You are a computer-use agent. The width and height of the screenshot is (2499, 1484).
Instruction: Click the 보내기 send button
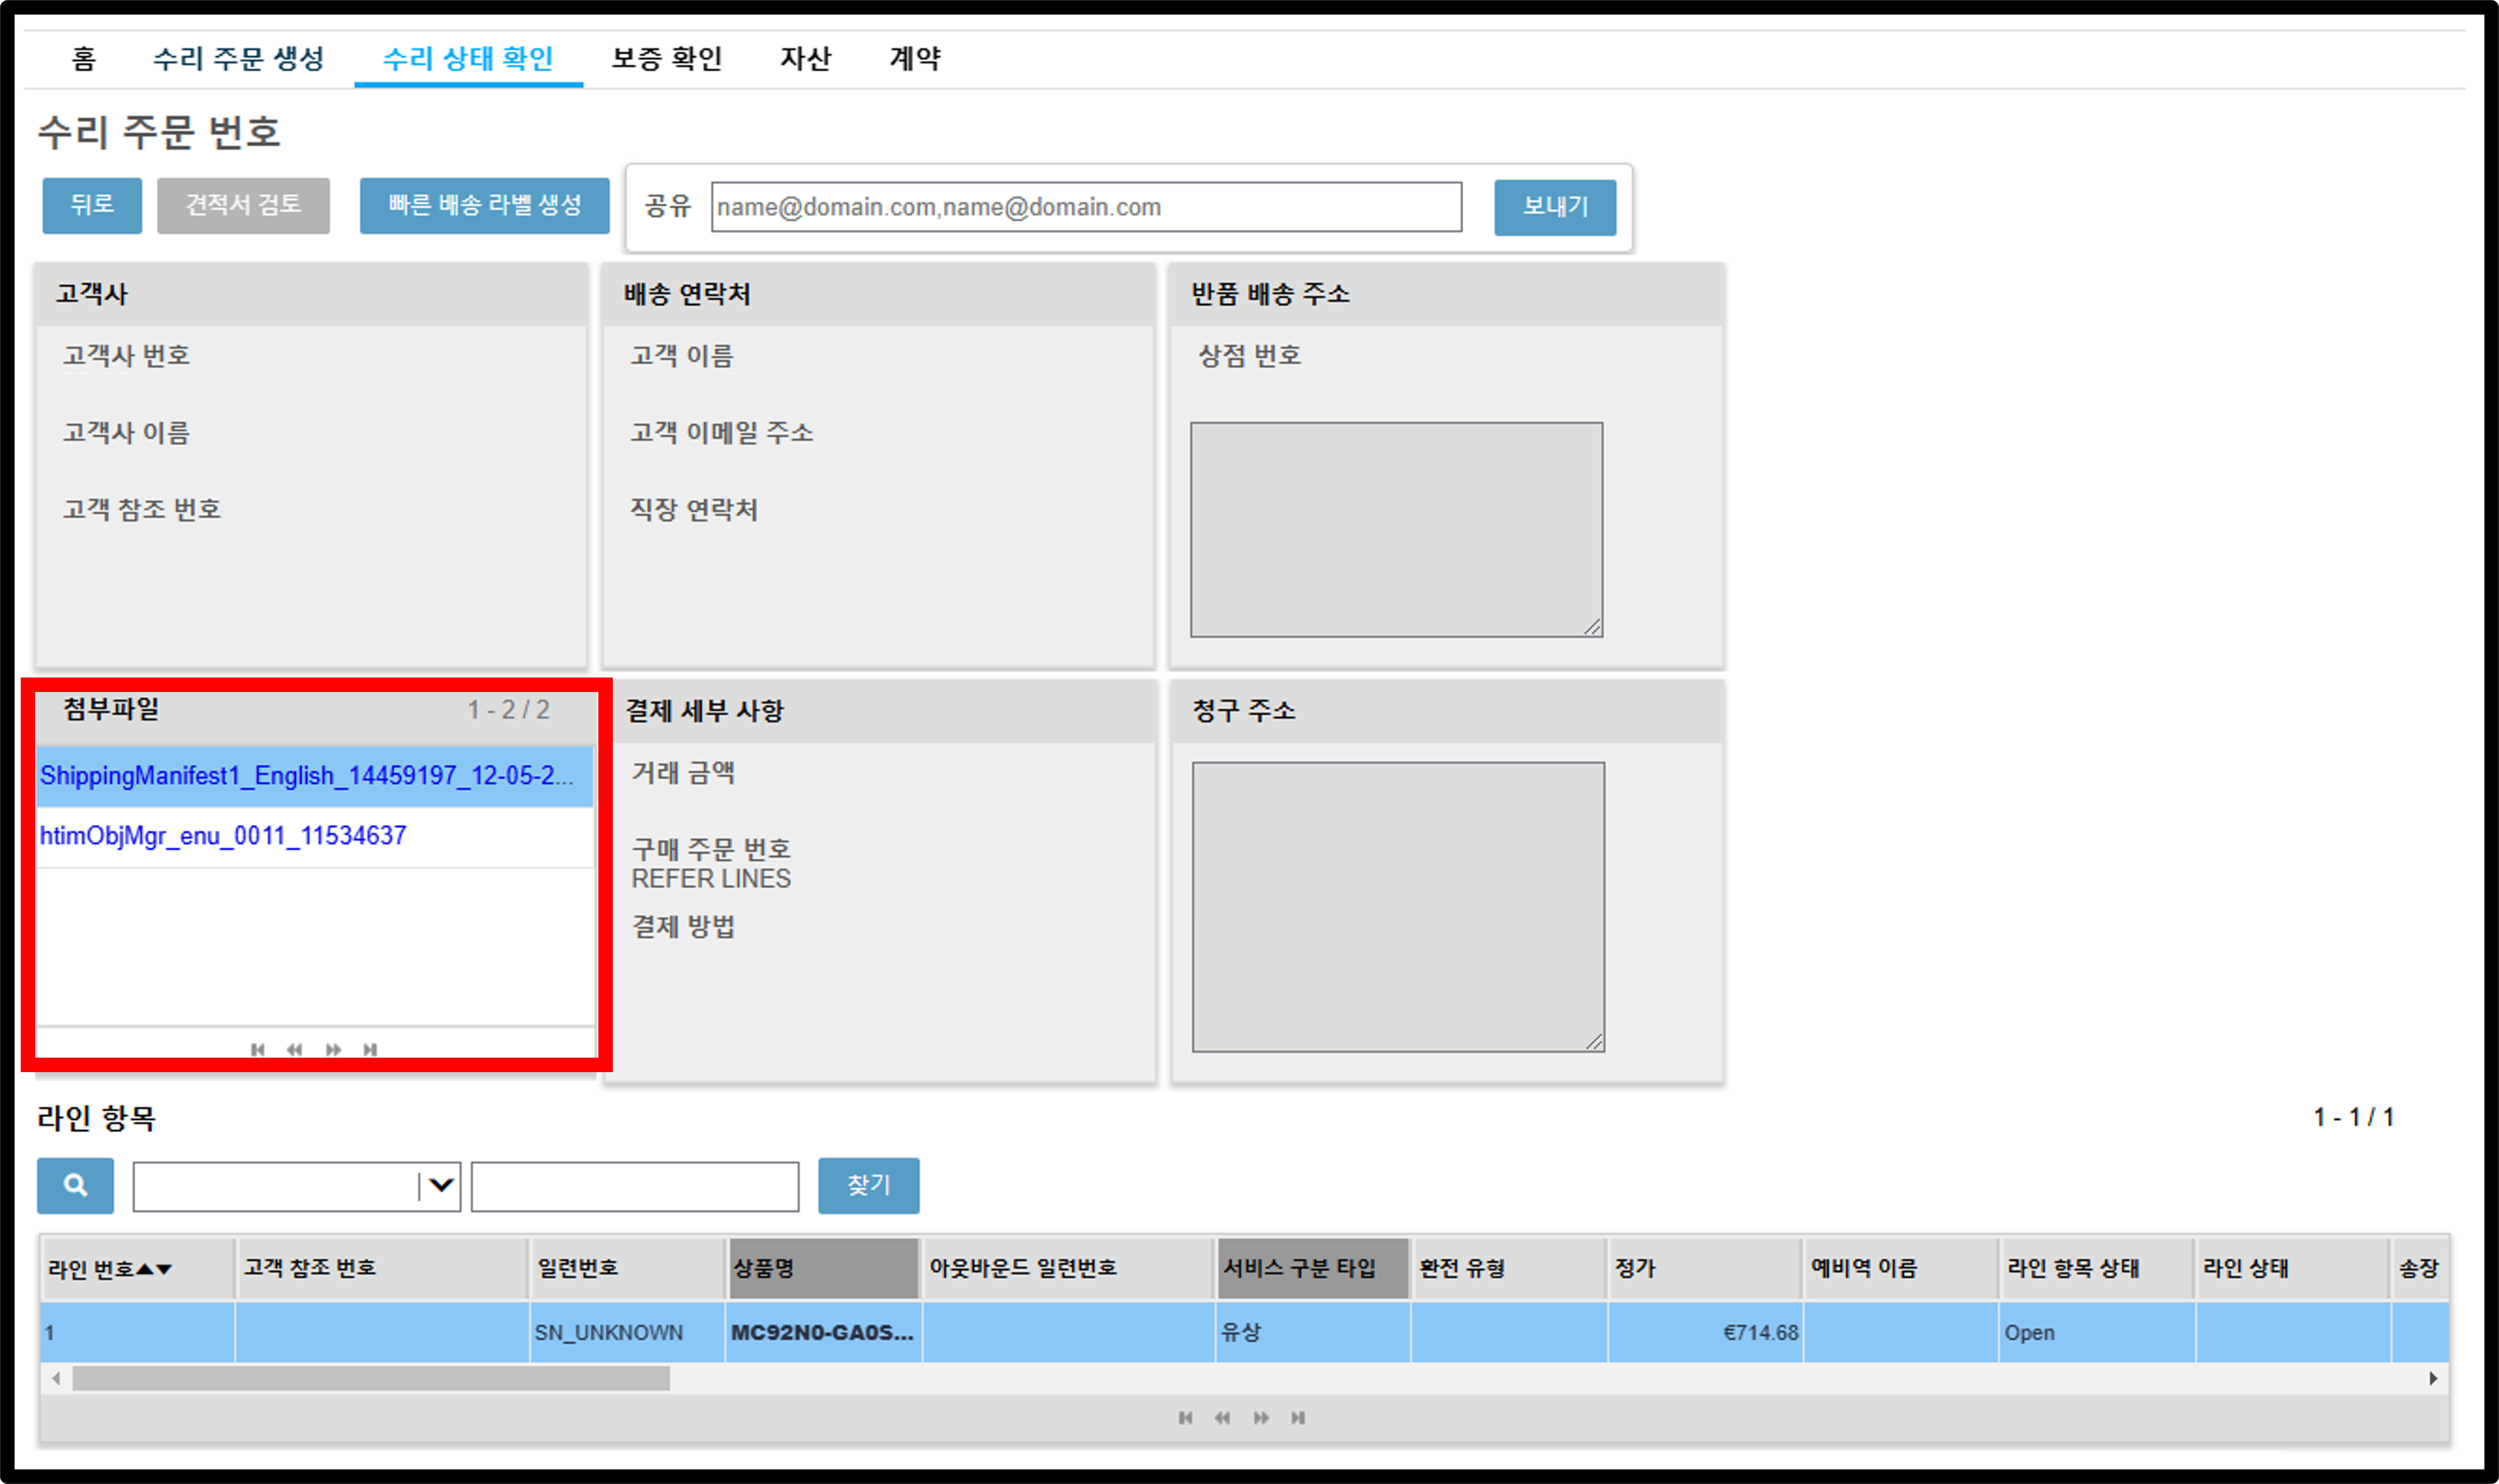1555,207
